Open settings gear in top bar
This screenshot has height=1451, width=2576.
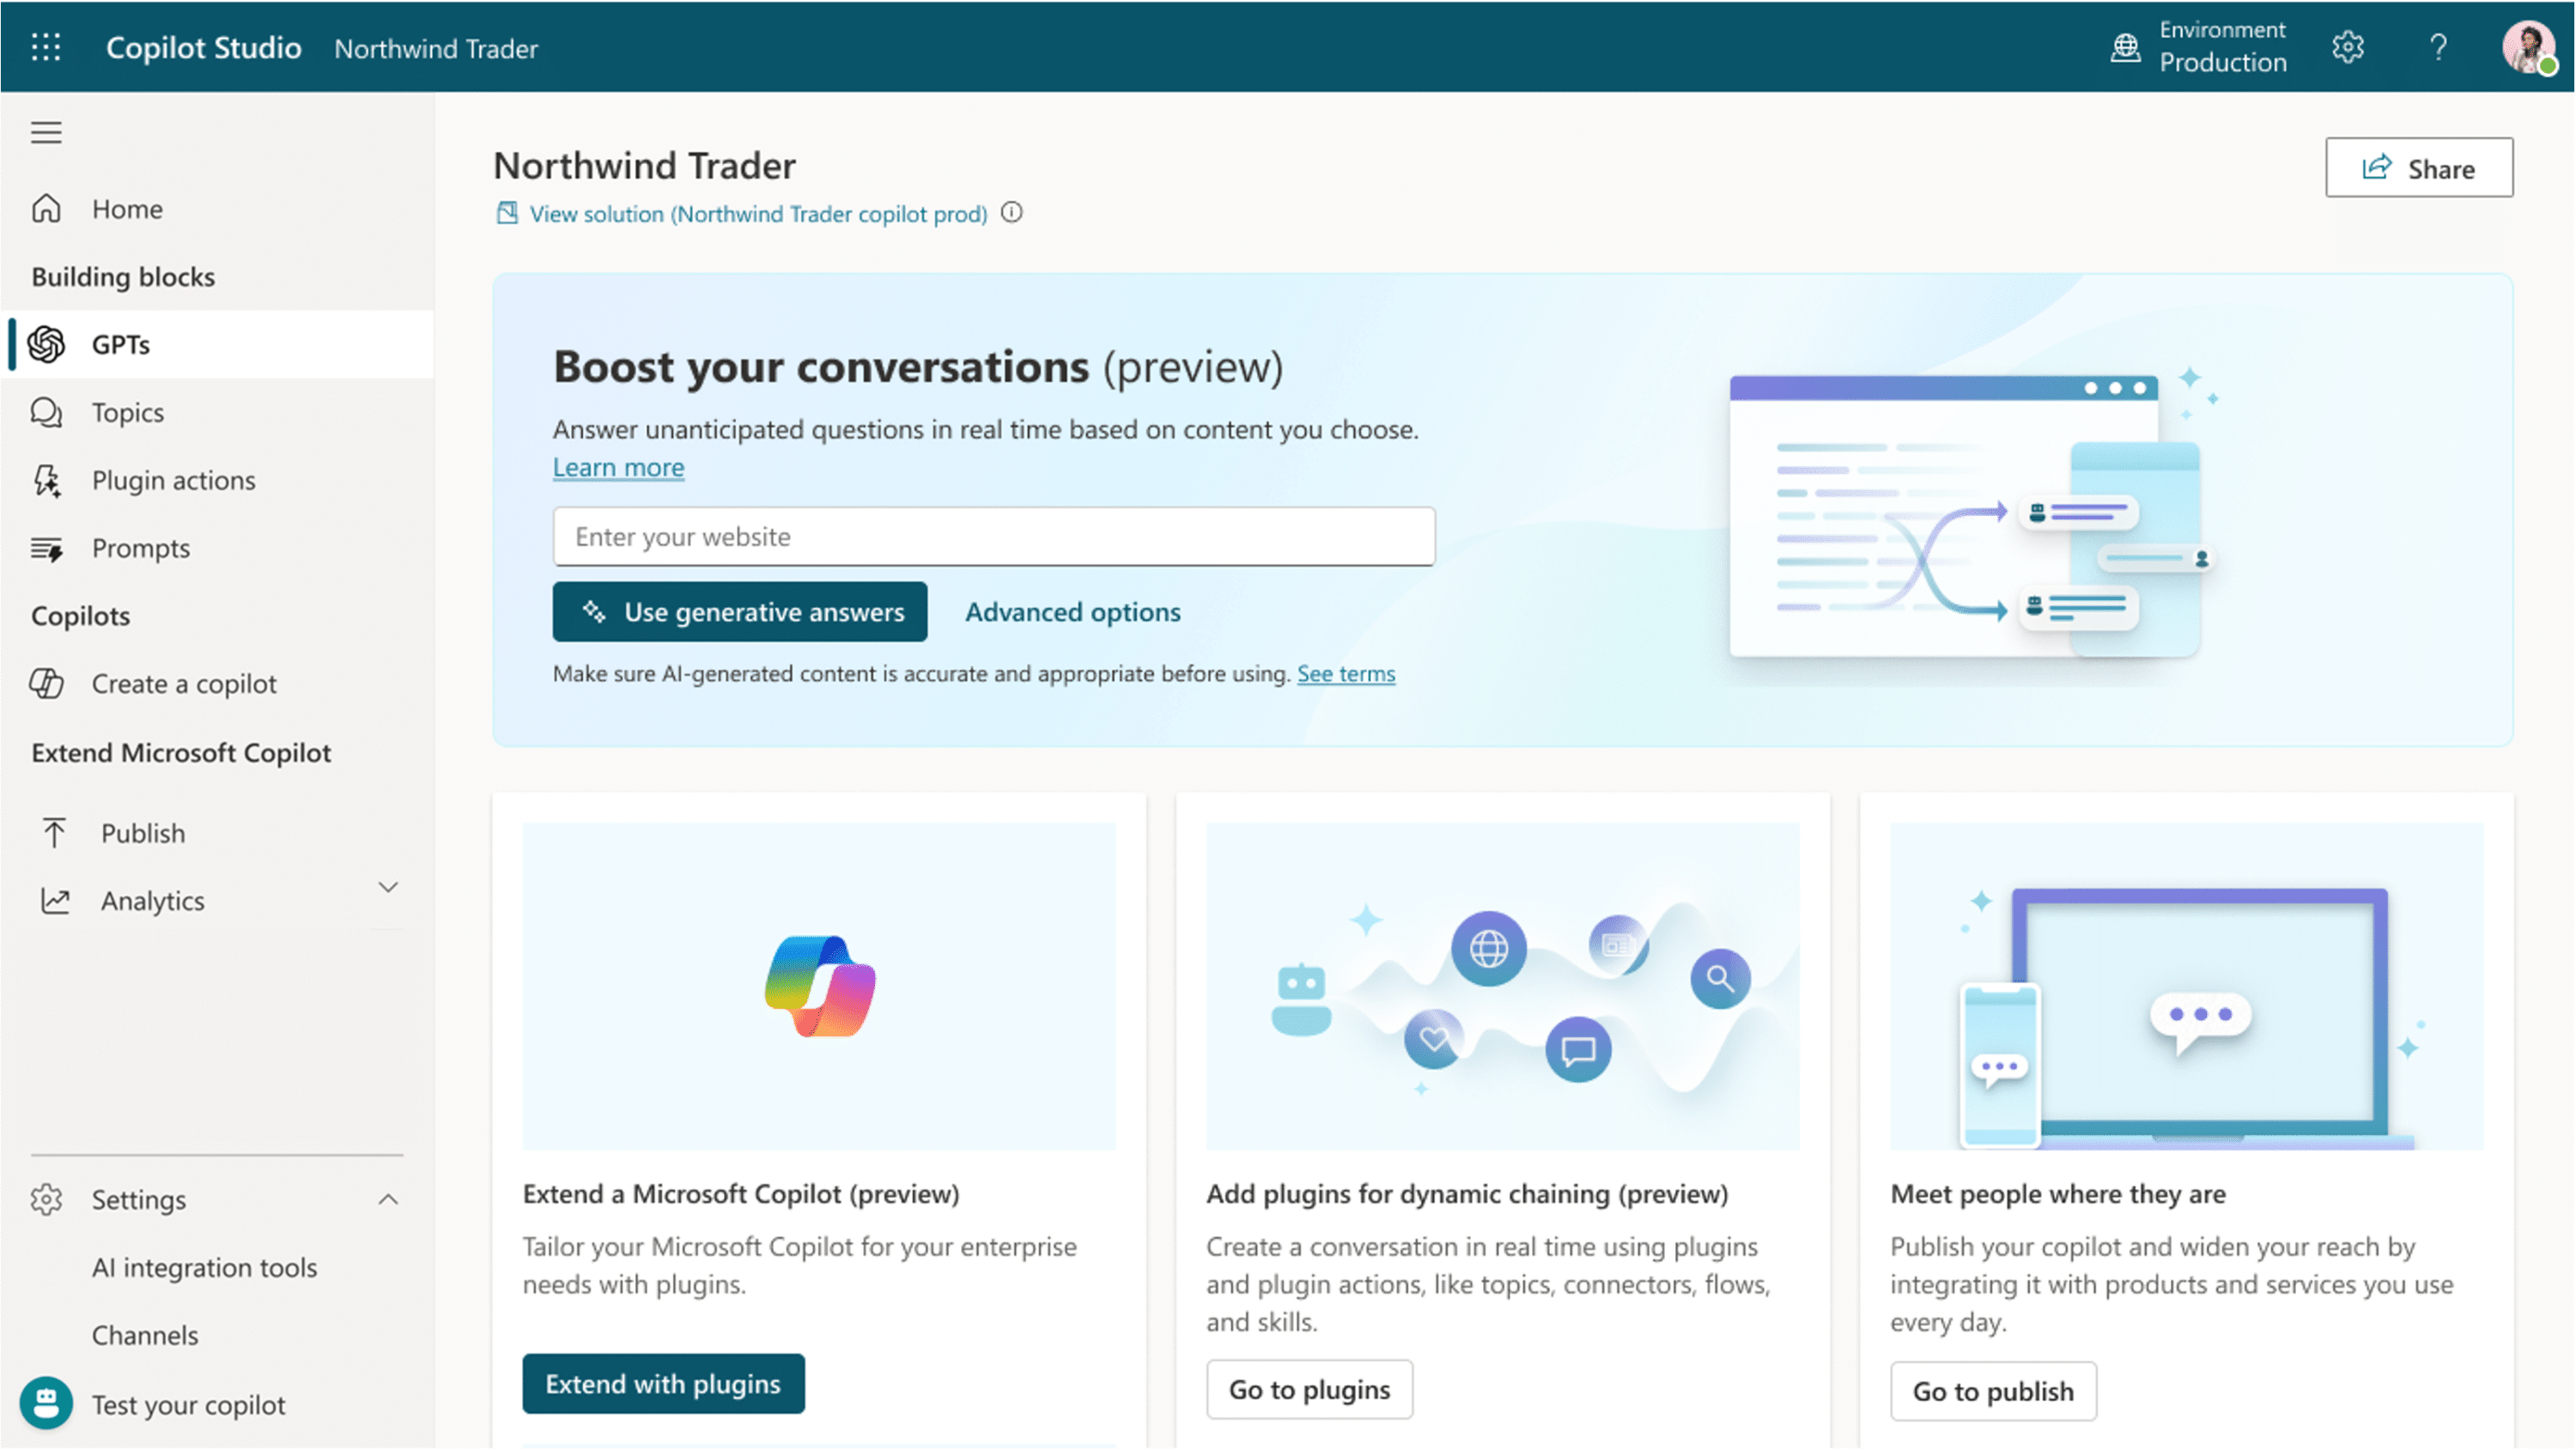click(2348, 47)
